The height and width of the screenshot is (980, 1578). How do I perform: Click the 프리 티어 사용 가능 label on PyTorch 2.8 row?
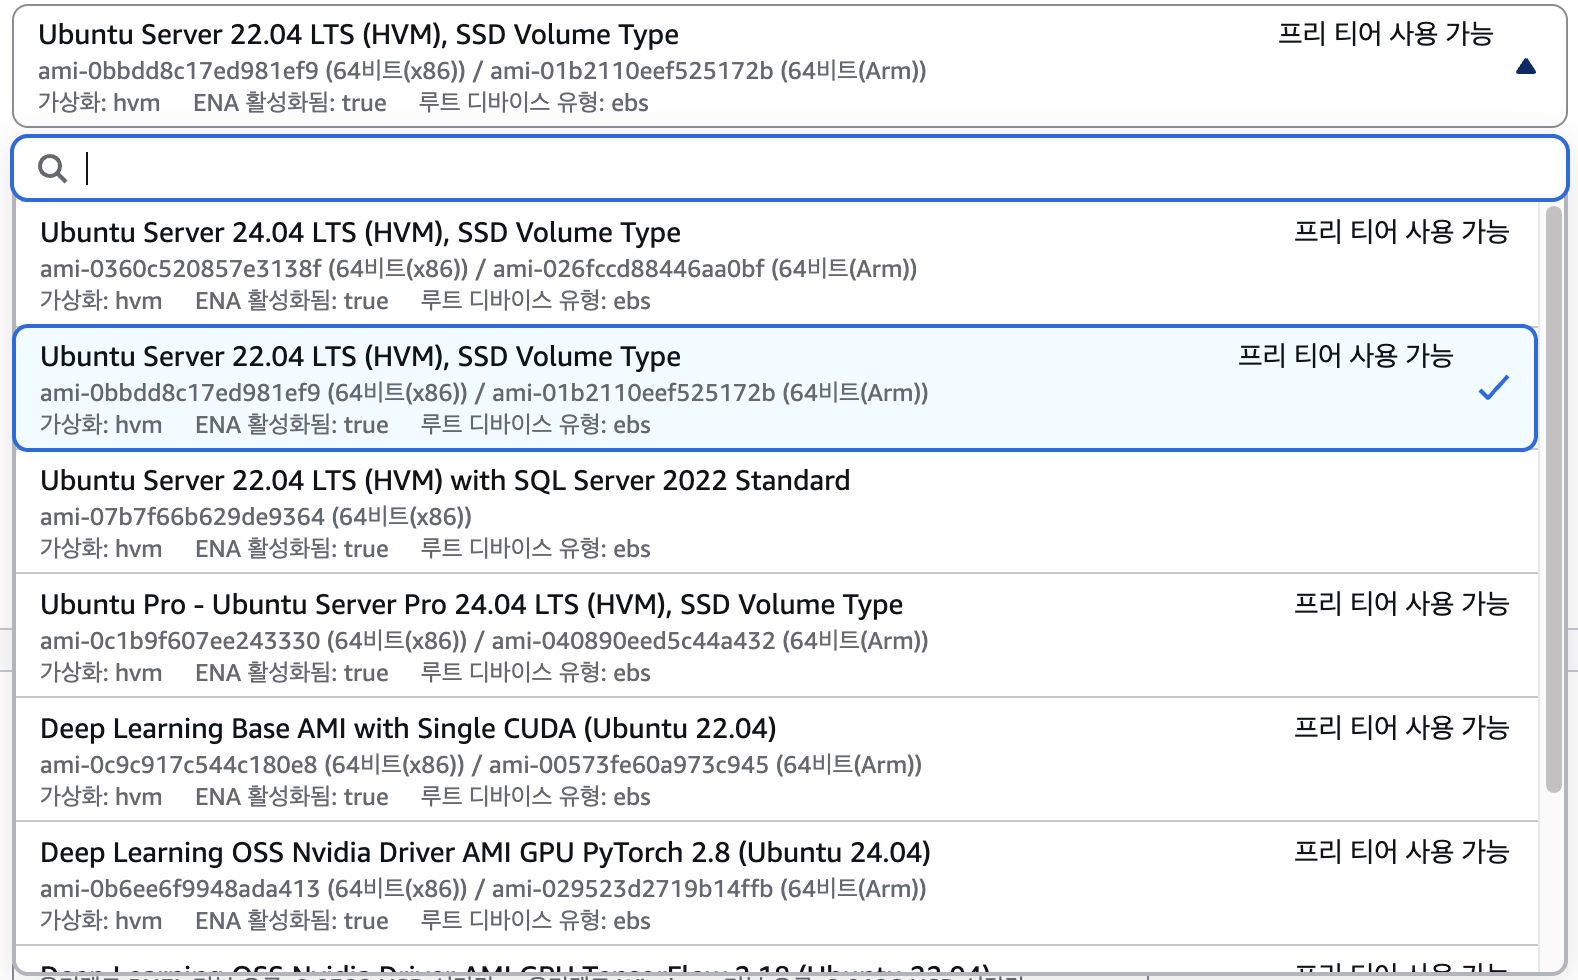[x=1401, y=852]
